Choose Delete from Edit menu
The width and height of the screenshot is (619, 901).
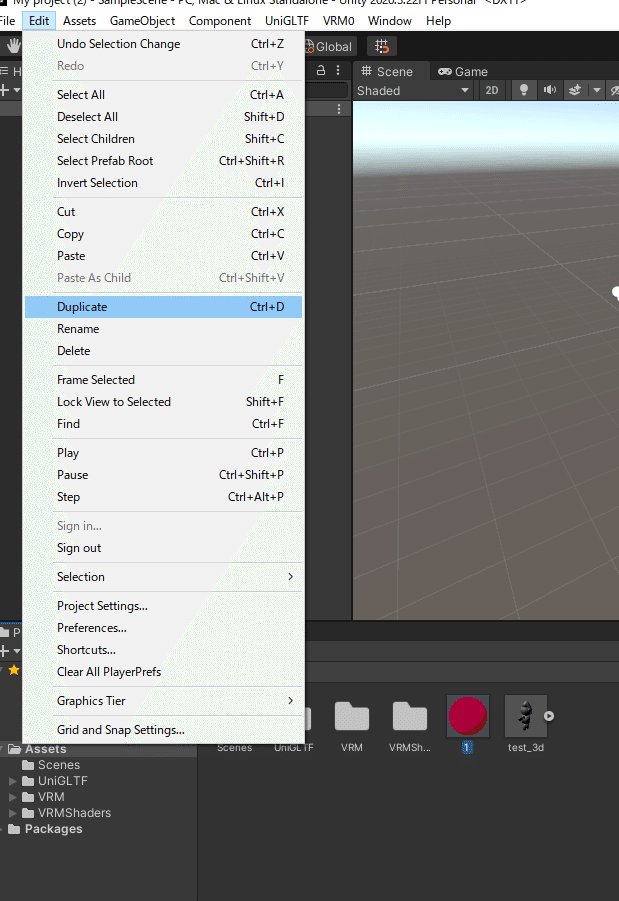click(x=163, y=351)
